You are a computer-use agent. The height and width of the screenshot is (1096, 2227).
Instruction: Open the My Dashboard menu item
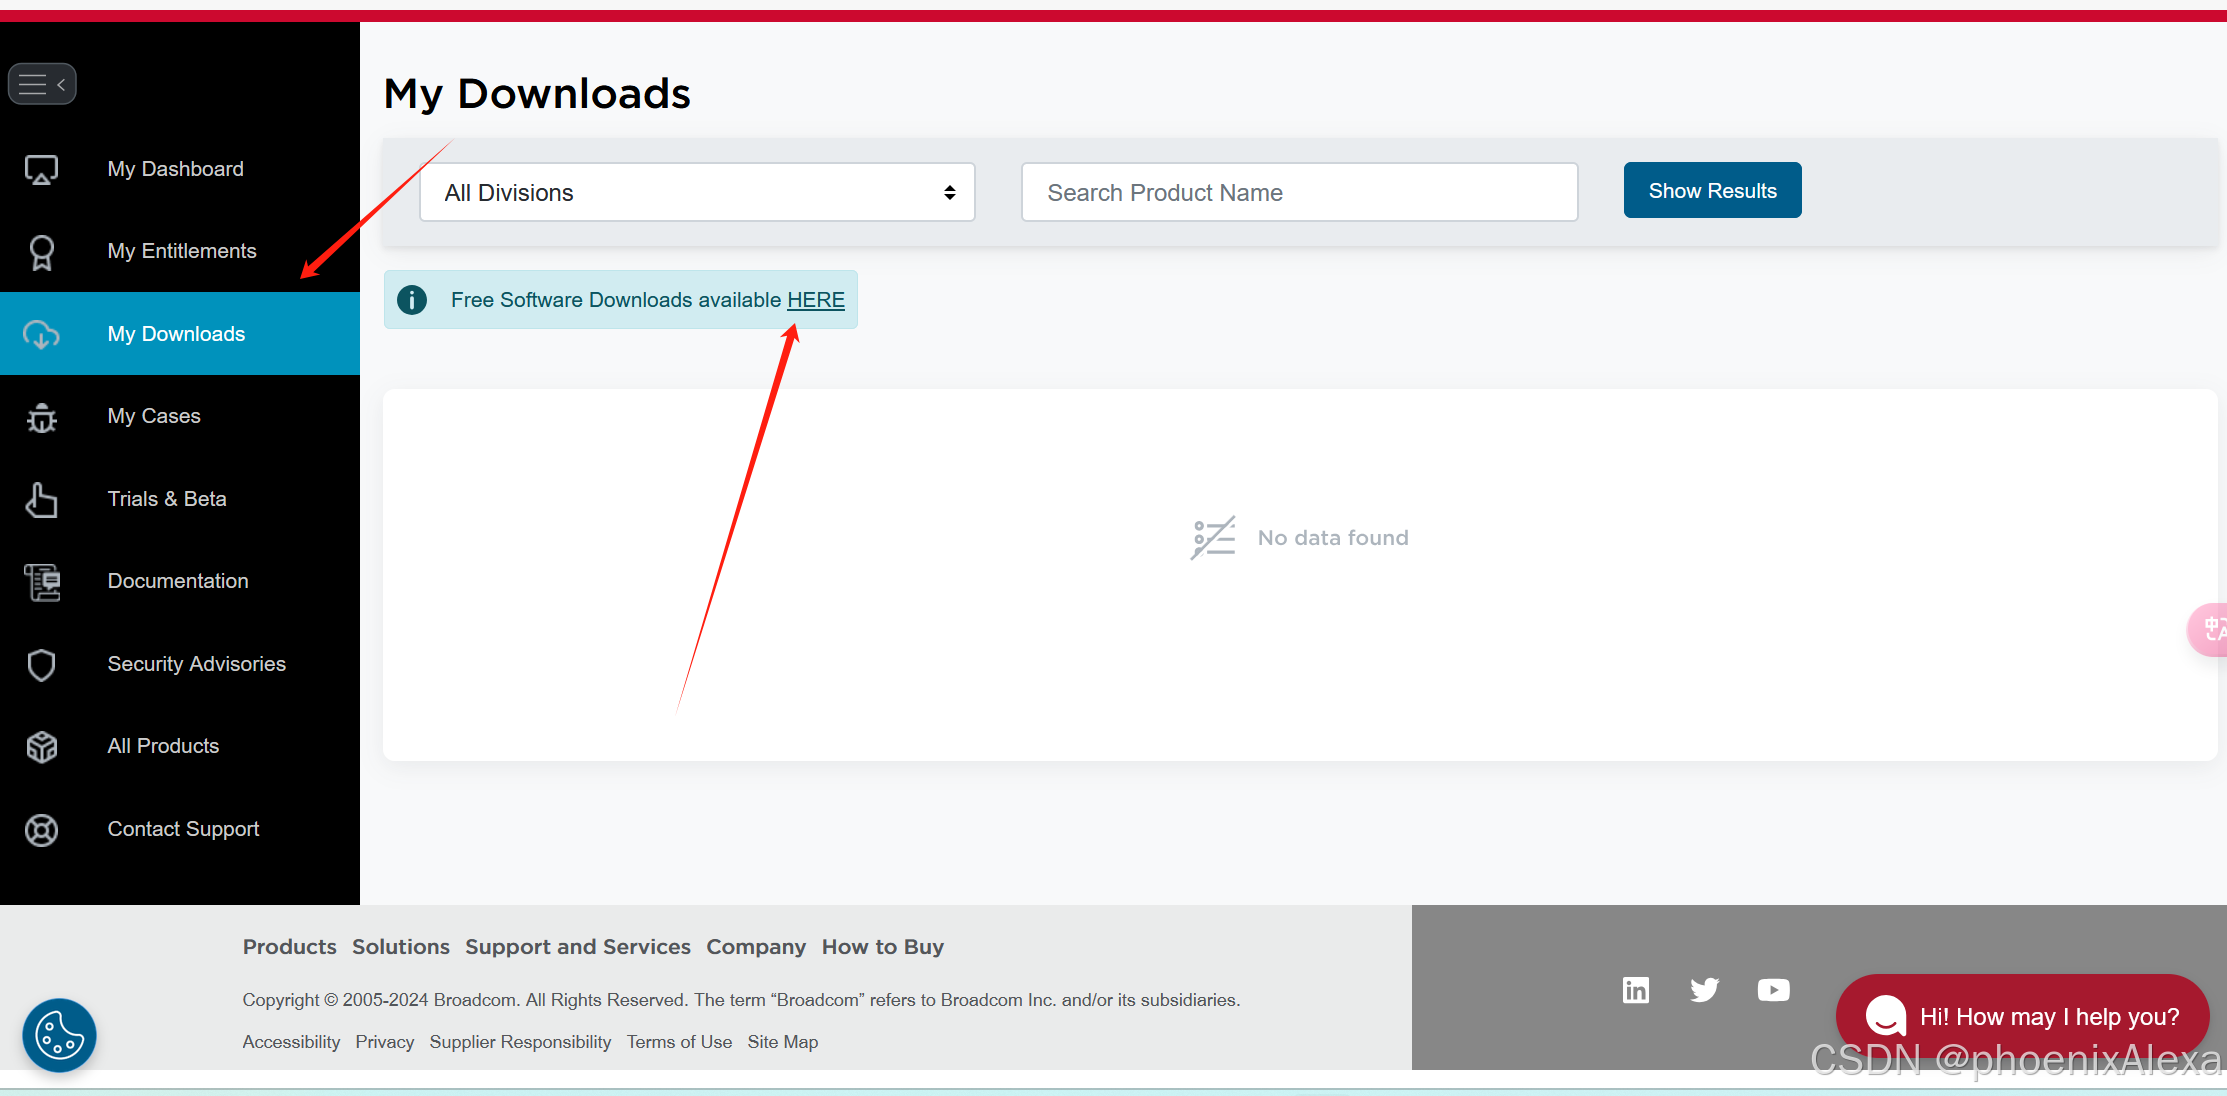tap(180, 169)
